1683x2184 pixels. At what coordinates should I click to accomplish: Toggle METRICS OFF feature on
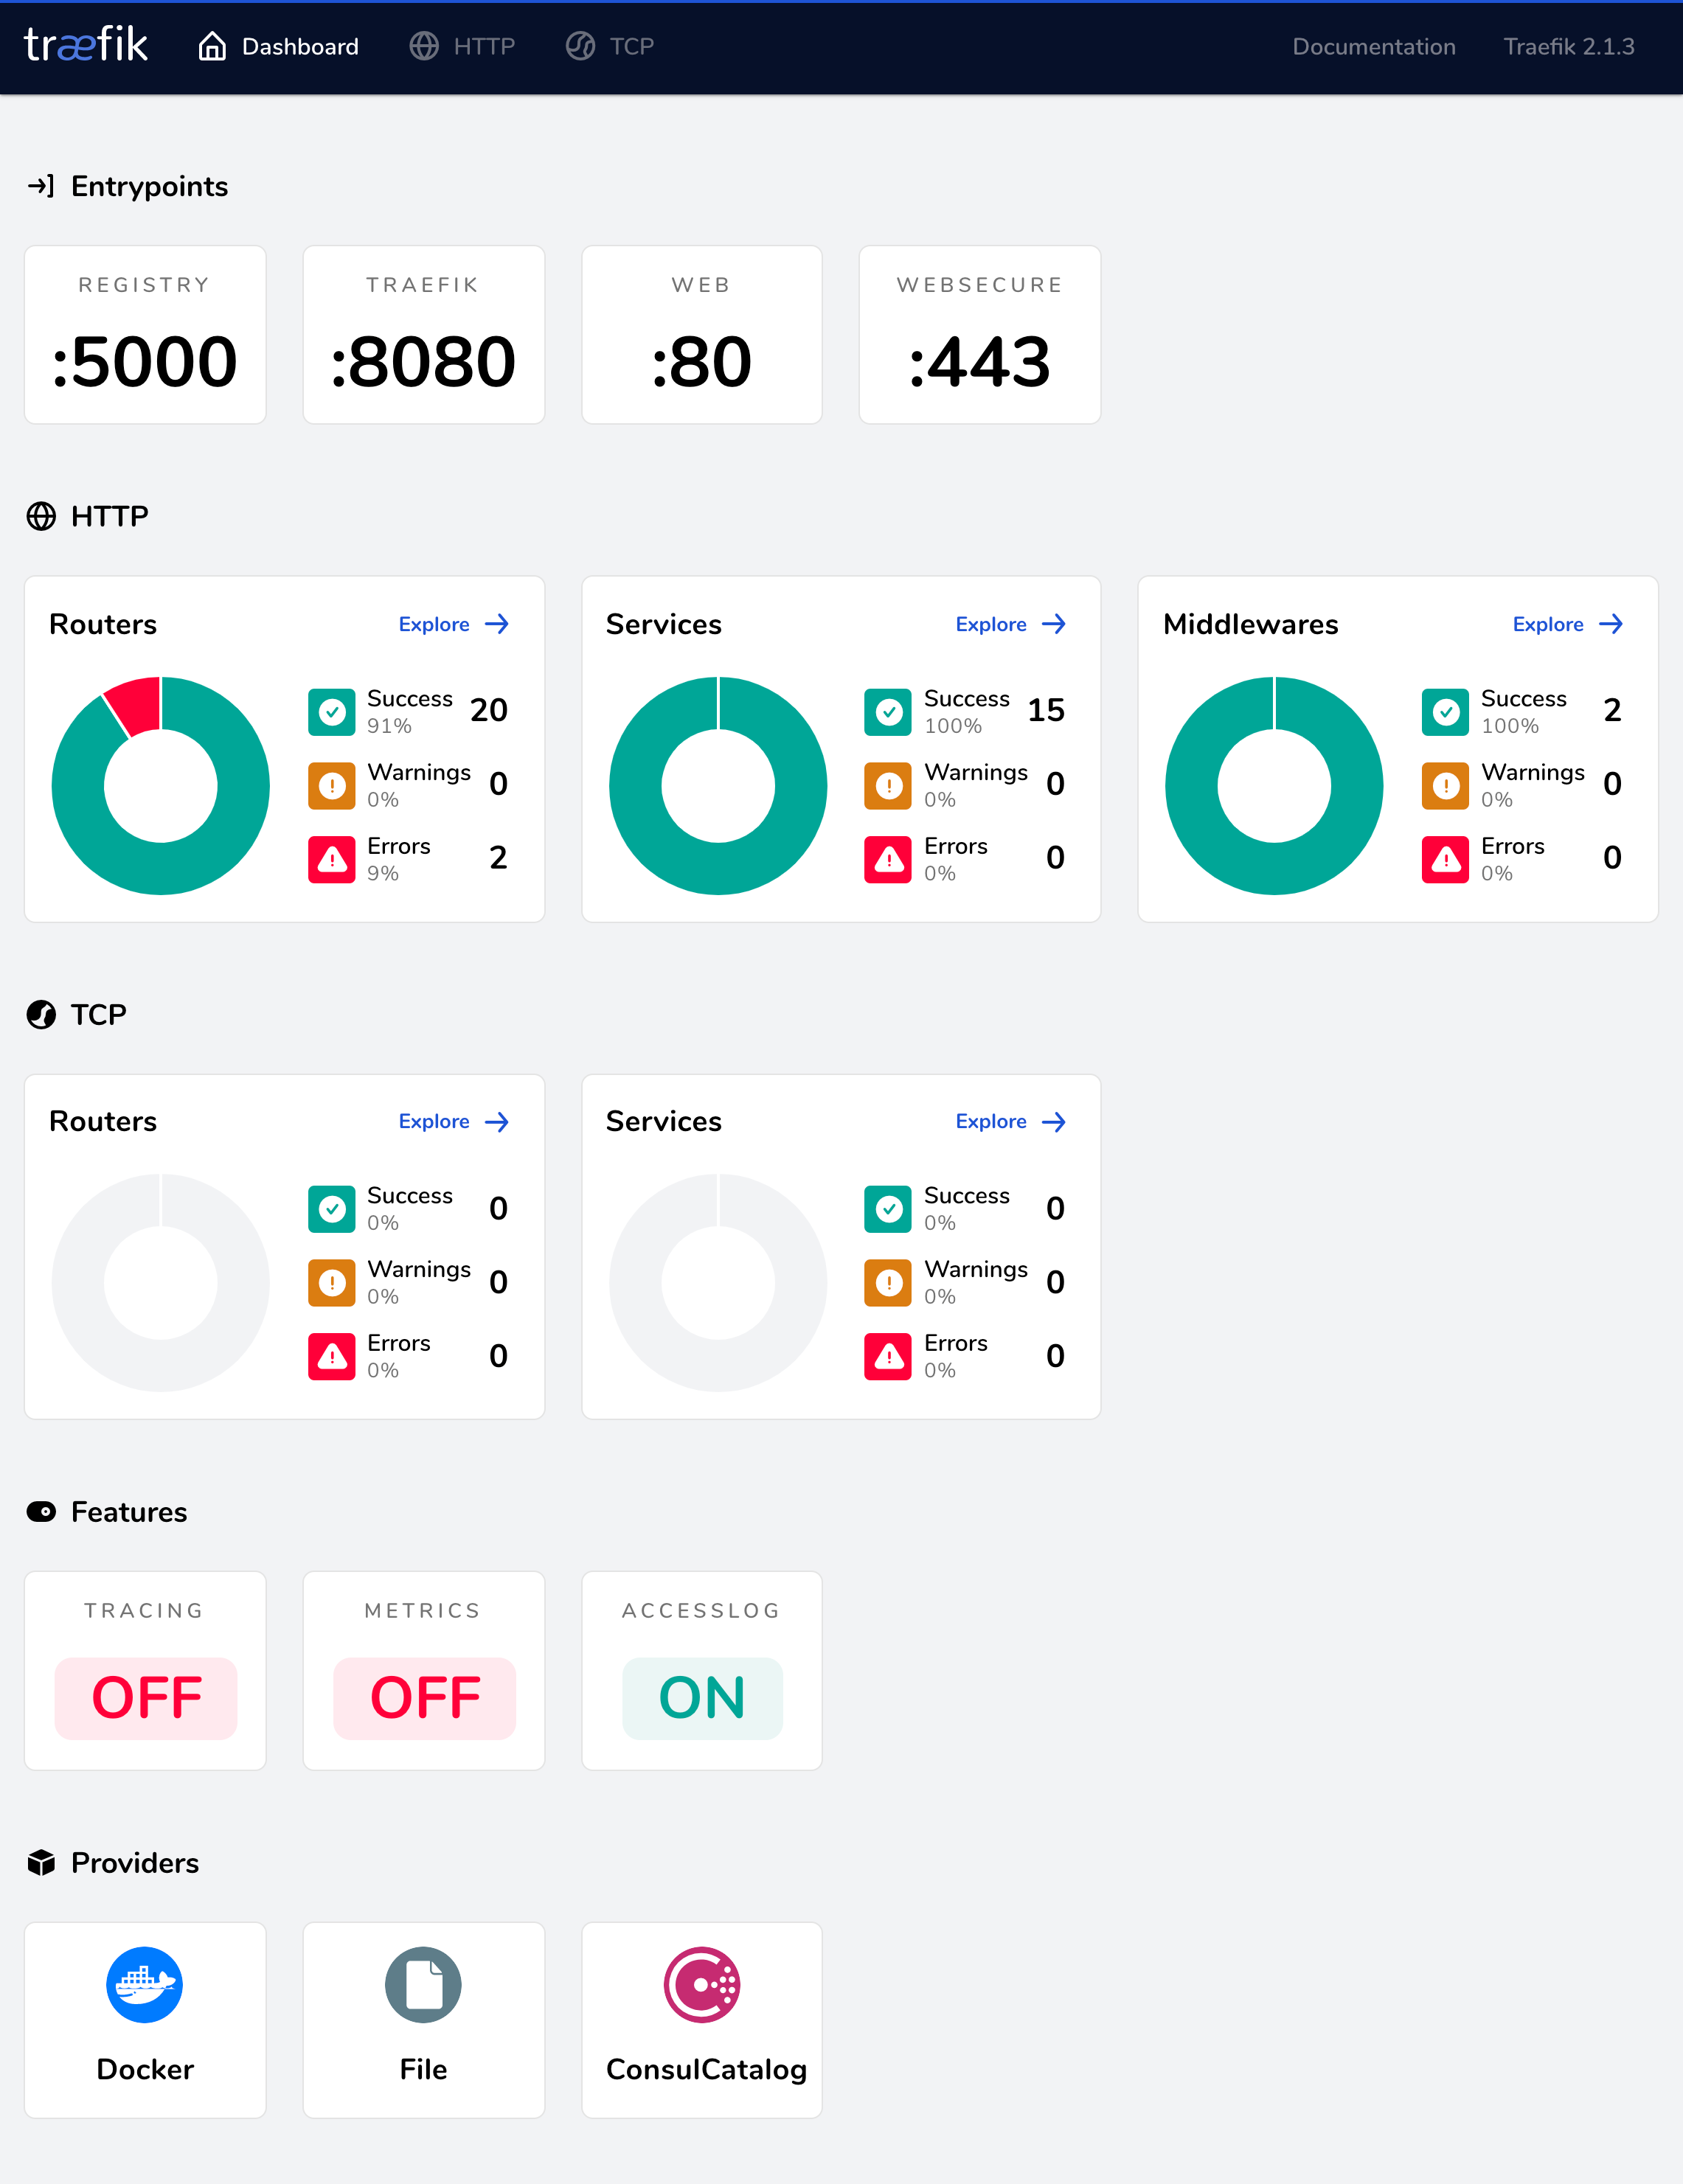(423, 1697)
